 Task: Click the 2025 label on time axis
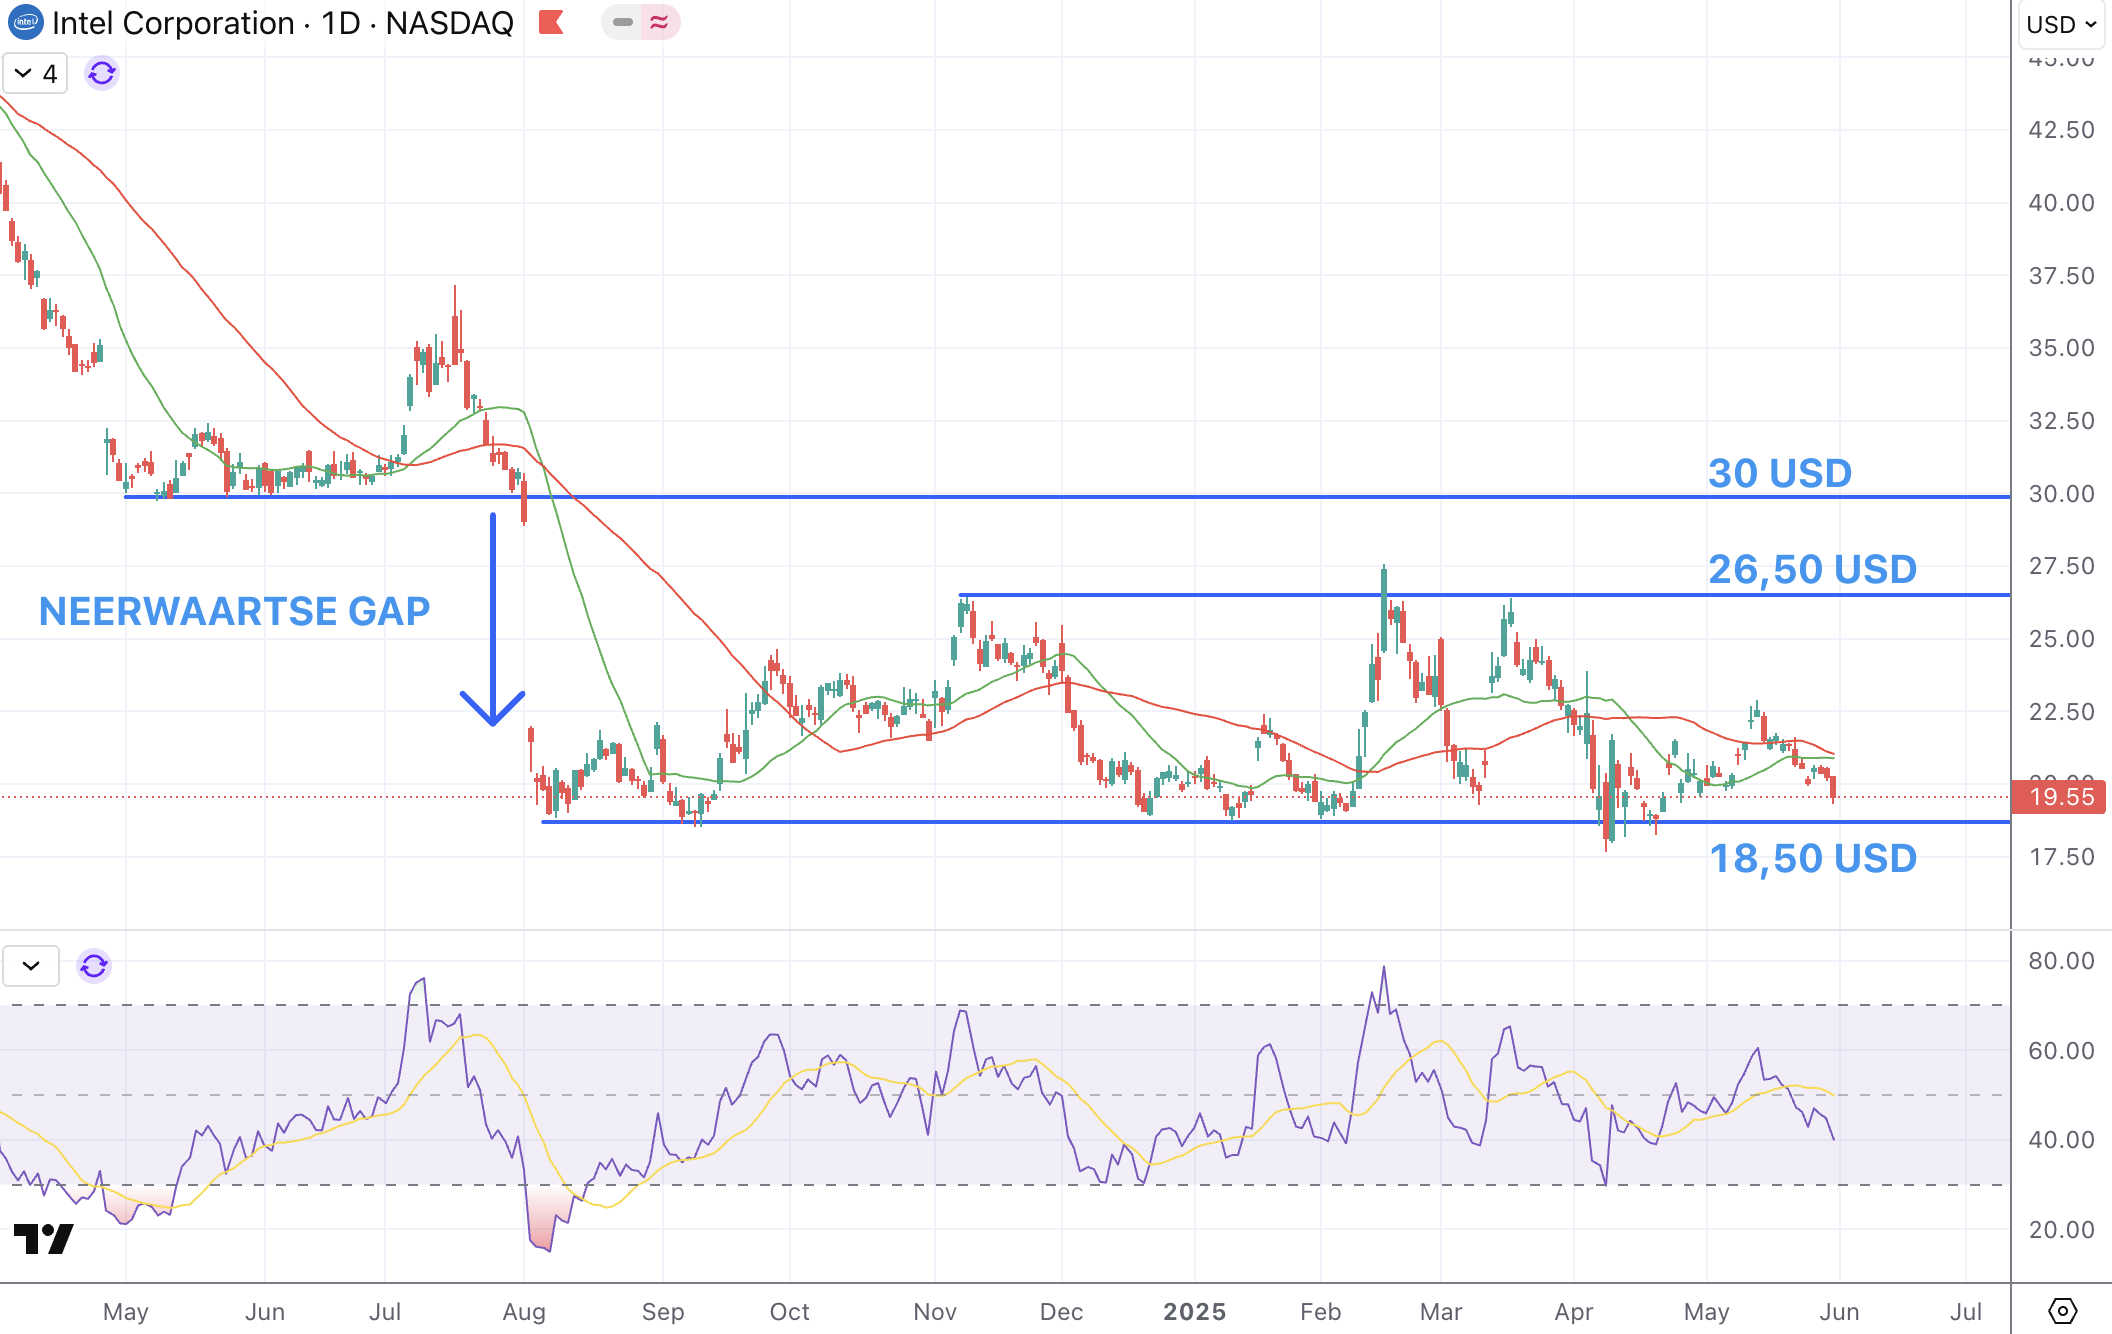(1195, 1311)
